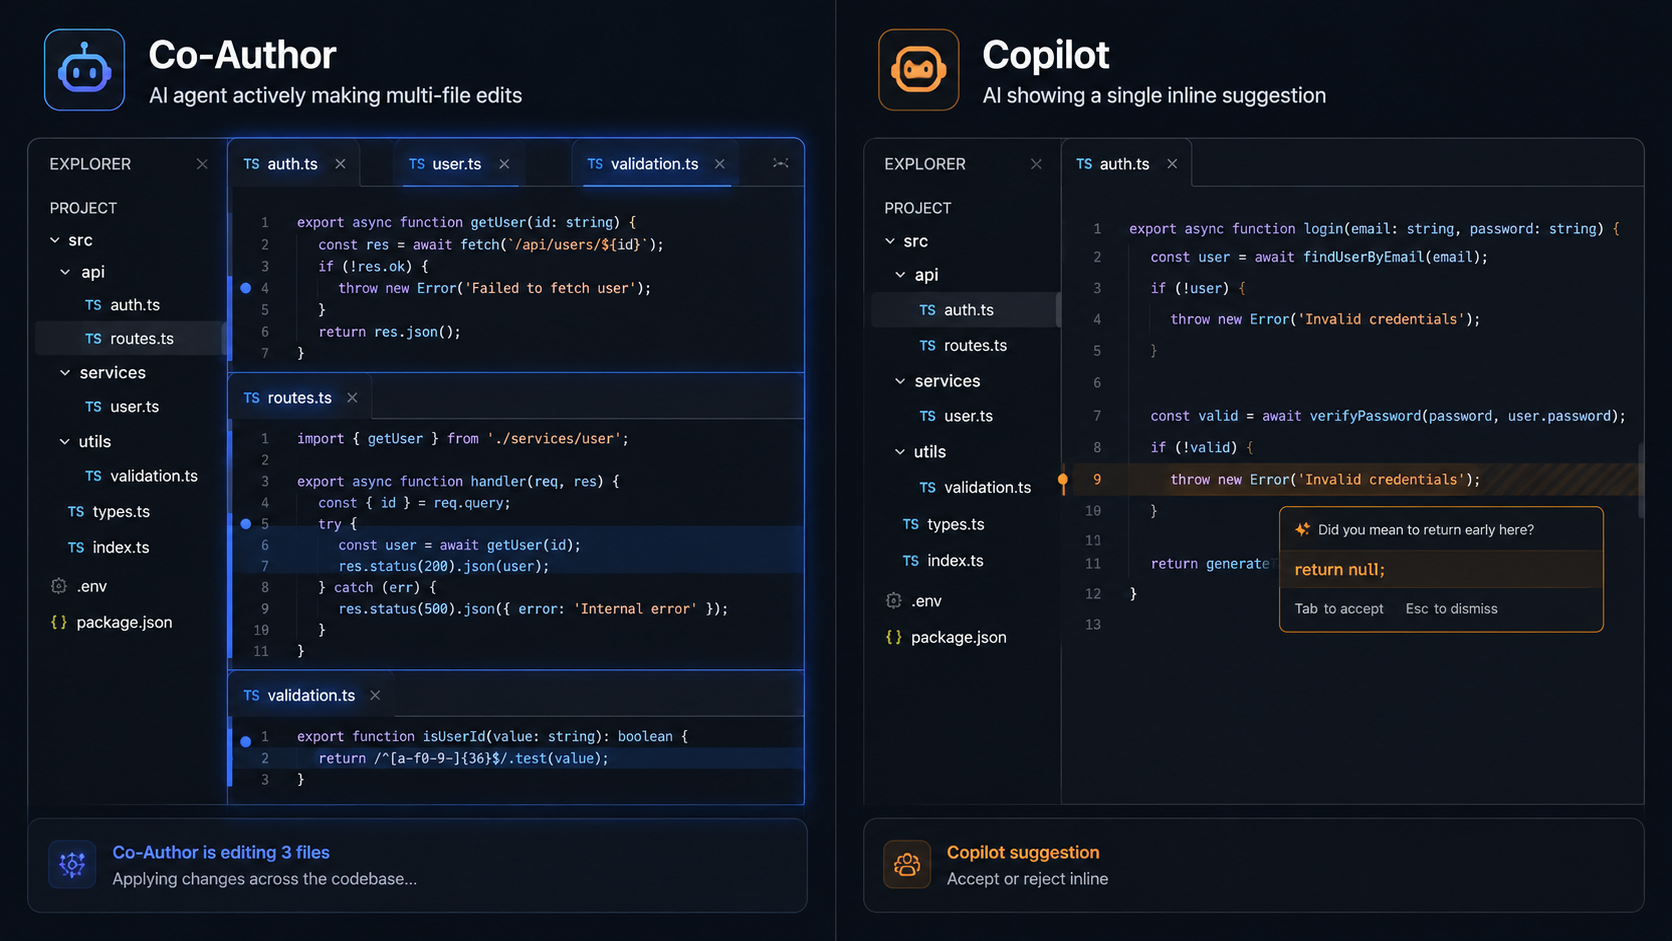The width and height of the screenshot is (1672, 941).
Task: Dismiss suggestion via Esc to dismiss
Action: [x=1451, y=609]
